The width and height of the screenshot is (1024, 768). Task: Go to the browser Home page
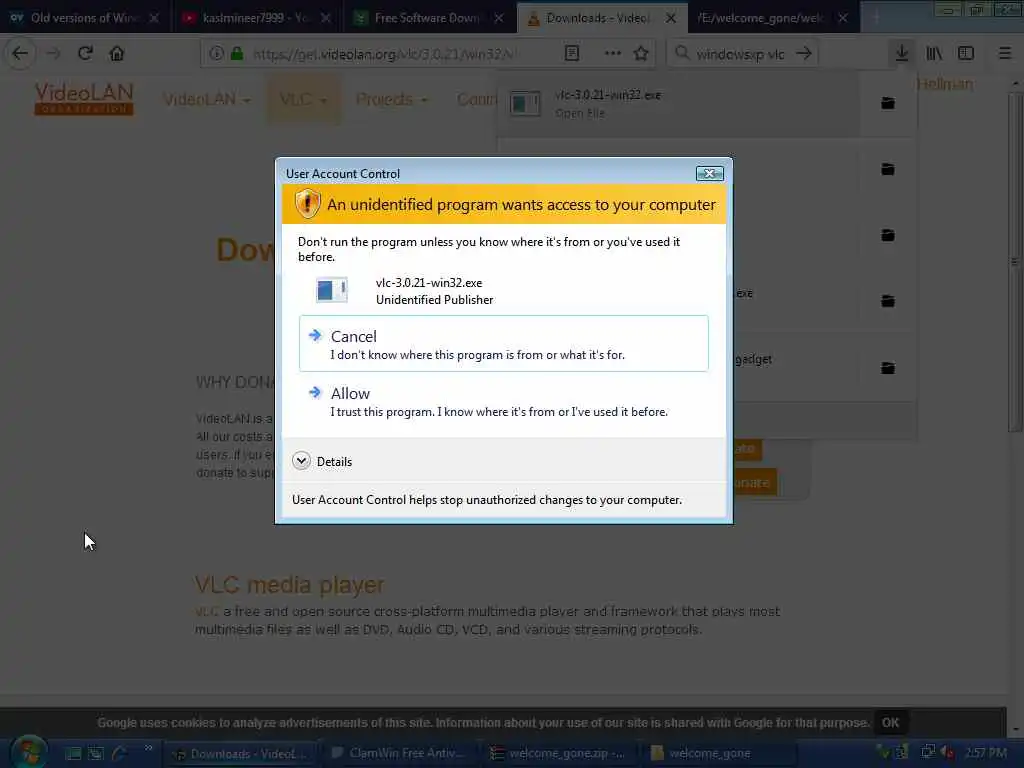[x=117, y=54]
